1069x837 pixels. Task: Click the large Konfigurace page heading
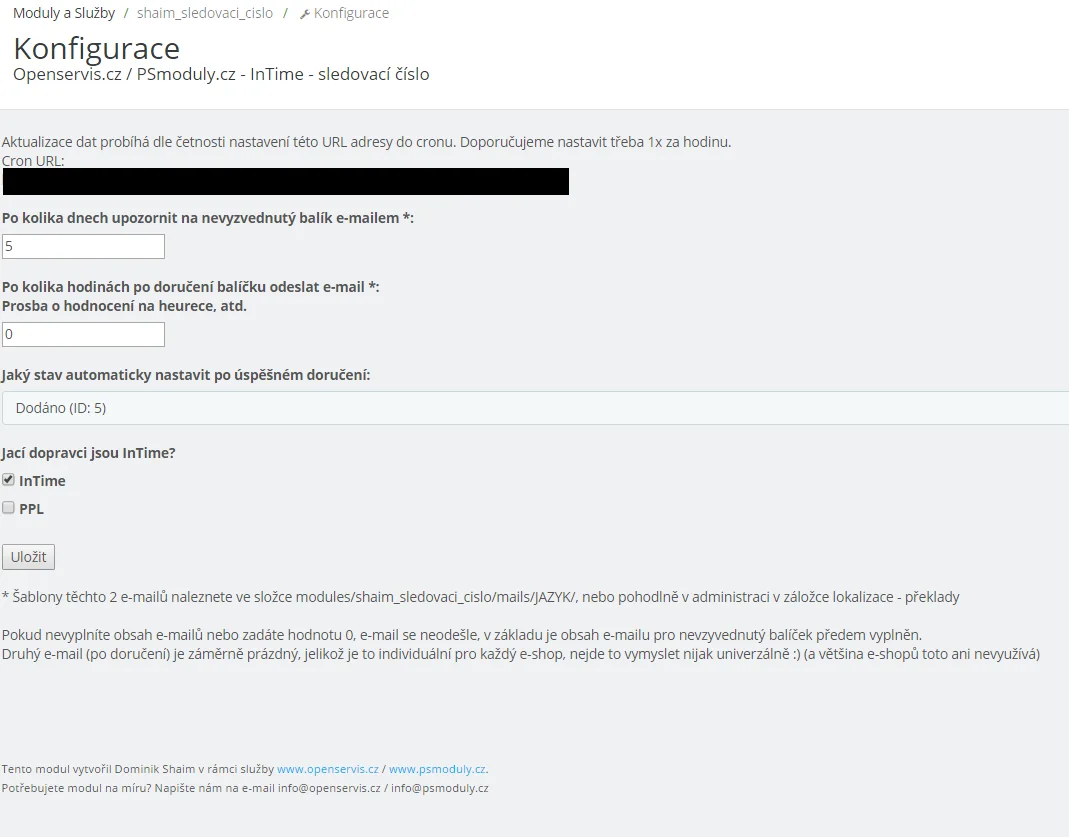click(96, 48)
